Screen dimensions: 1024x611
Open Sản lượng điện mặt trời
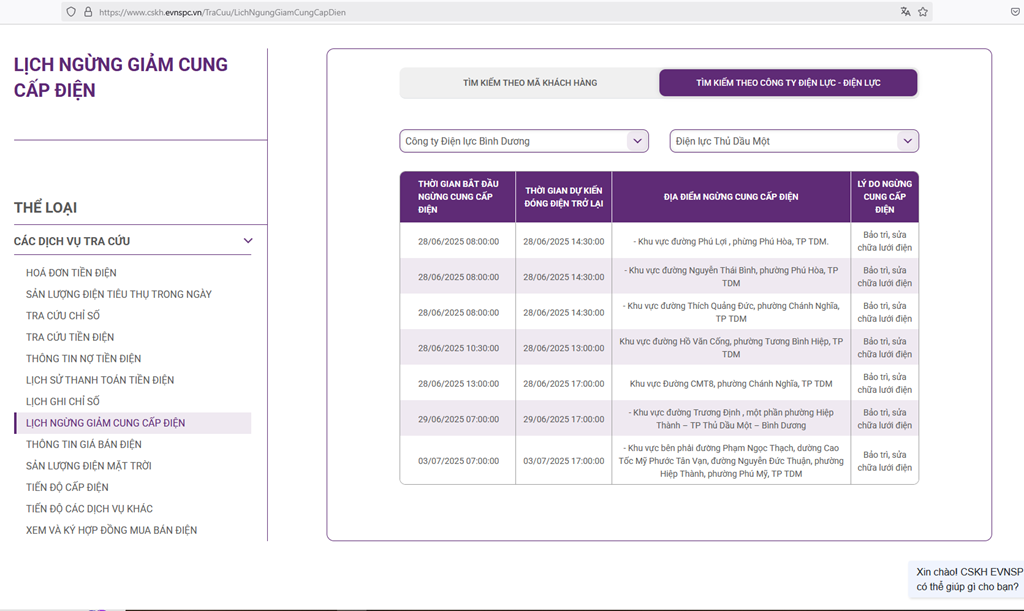pyautogui.click(x=89, y=466)
